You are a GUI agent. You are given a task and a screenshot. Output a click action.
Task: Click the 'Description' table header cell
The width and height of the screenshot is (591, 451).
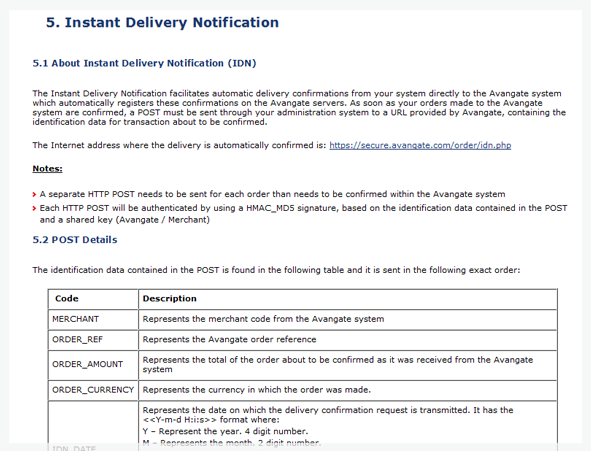(348, 299)
